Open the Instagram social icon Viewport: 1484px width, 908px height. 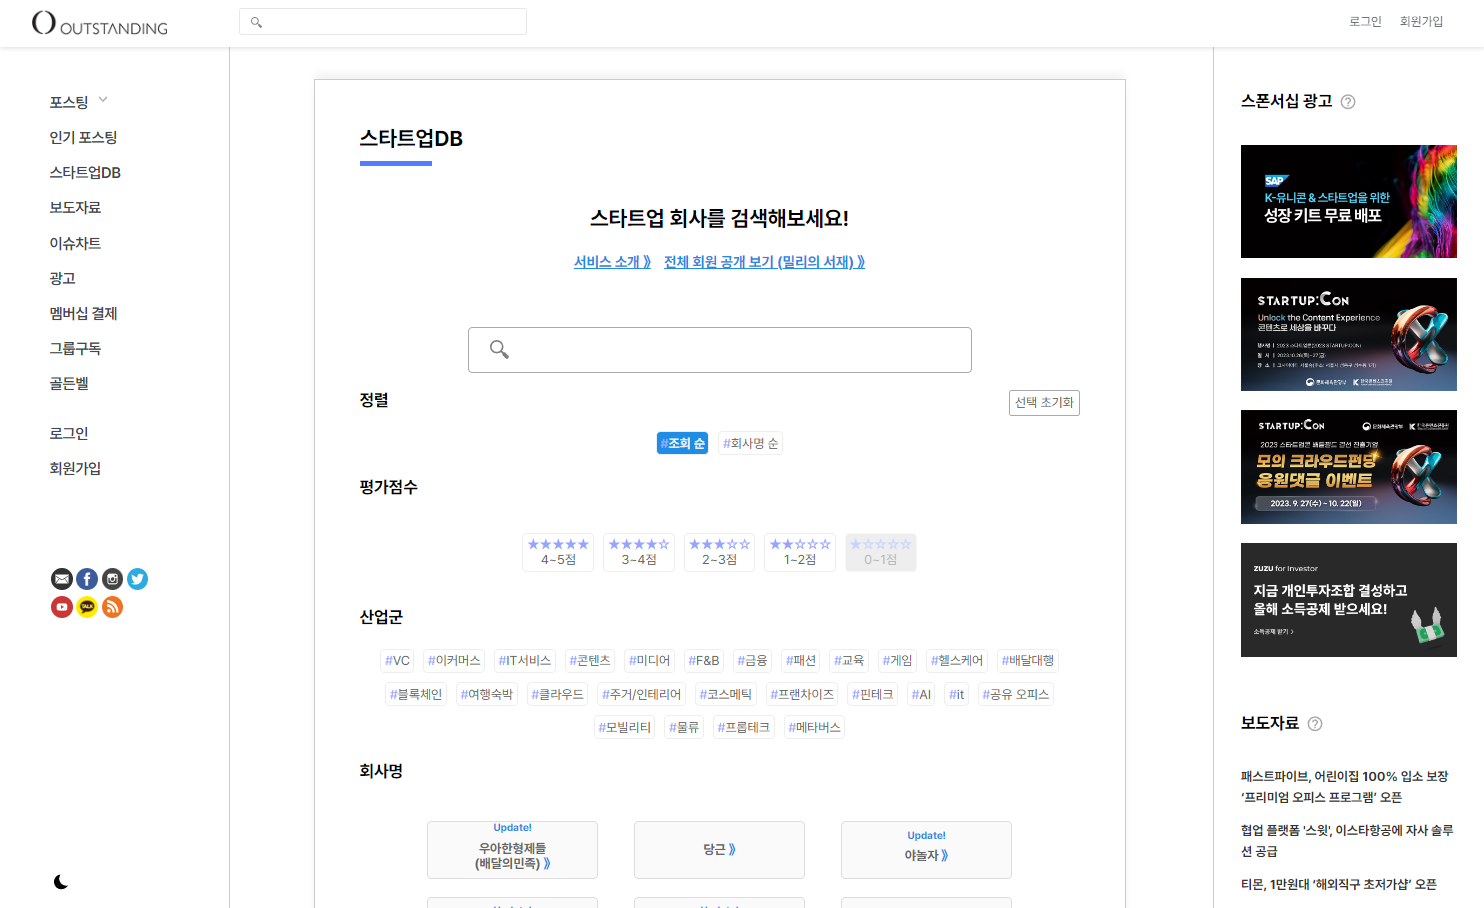point(112,579)
